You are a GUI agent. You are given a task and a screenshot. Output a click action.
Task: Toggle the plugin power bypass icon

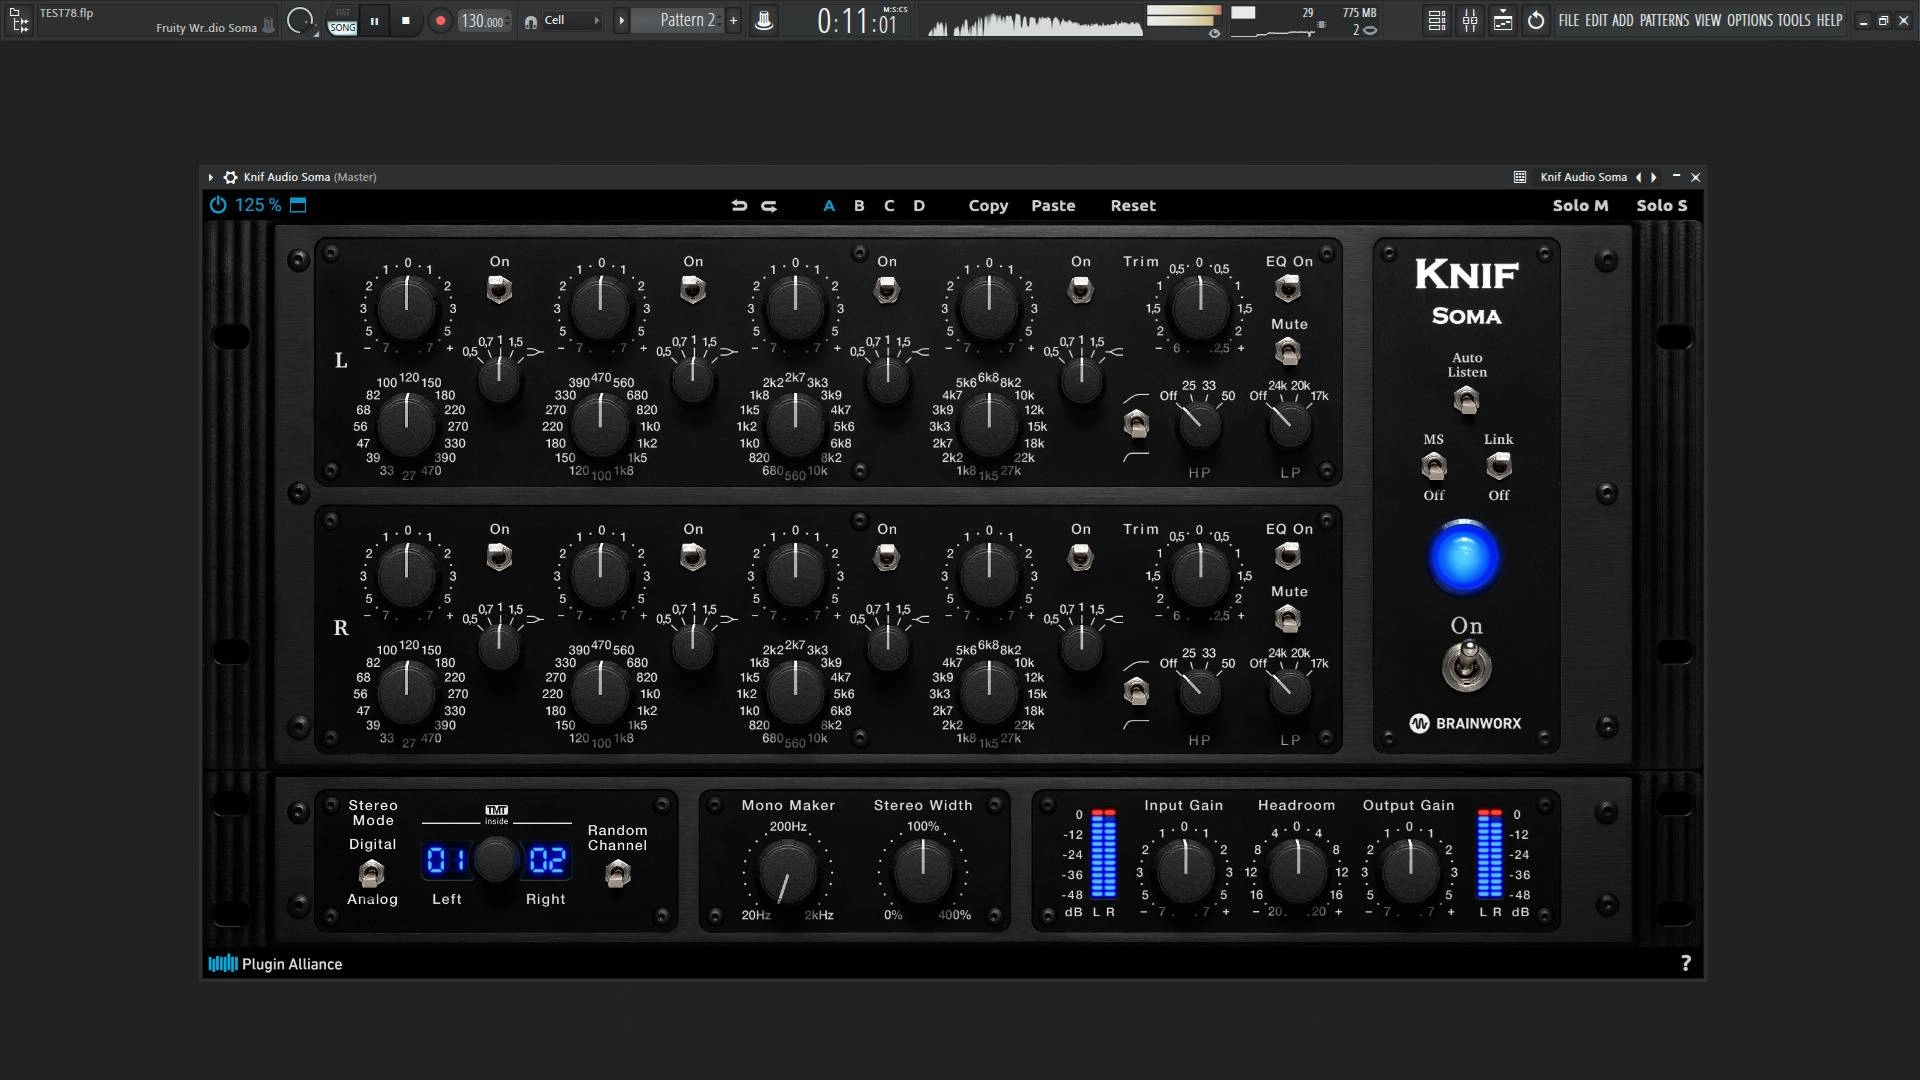218,205
